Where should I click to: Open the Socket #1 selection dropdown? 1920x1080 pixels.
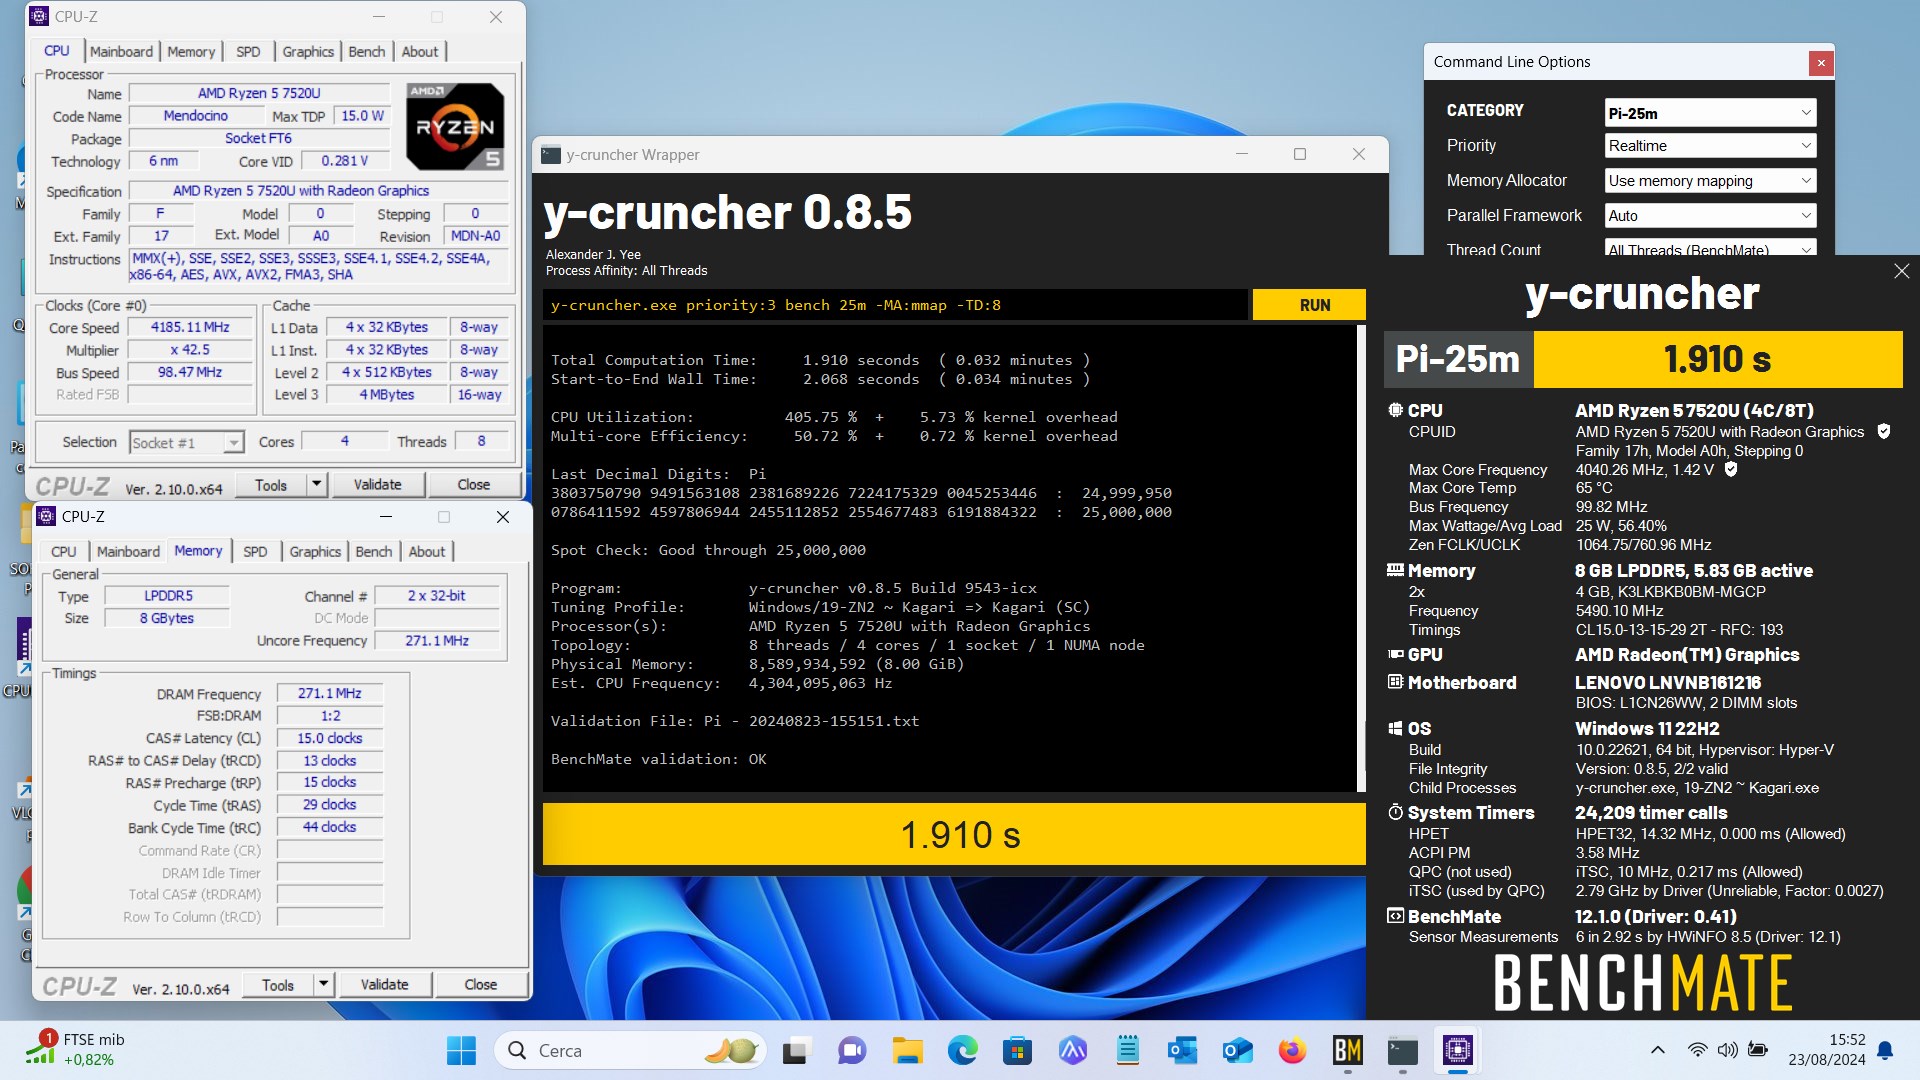(x=187, y=442)
